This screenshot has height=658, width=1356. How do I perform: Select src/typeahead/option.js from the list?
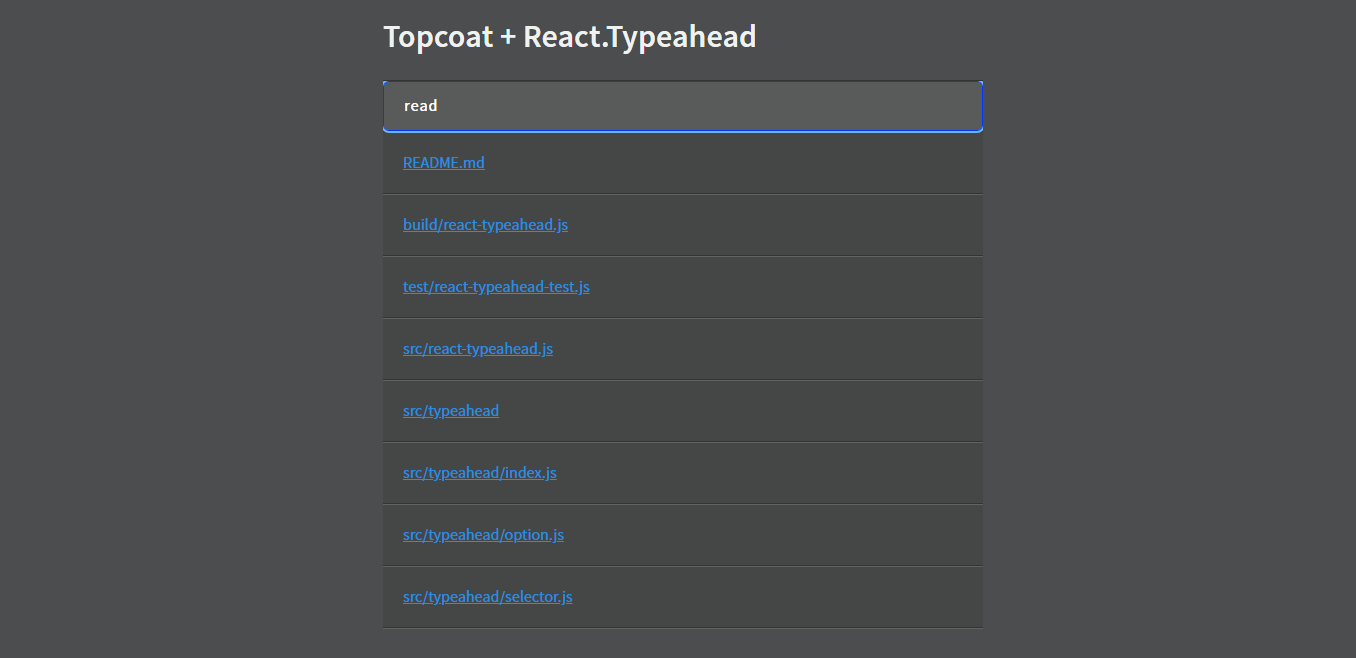483,534
